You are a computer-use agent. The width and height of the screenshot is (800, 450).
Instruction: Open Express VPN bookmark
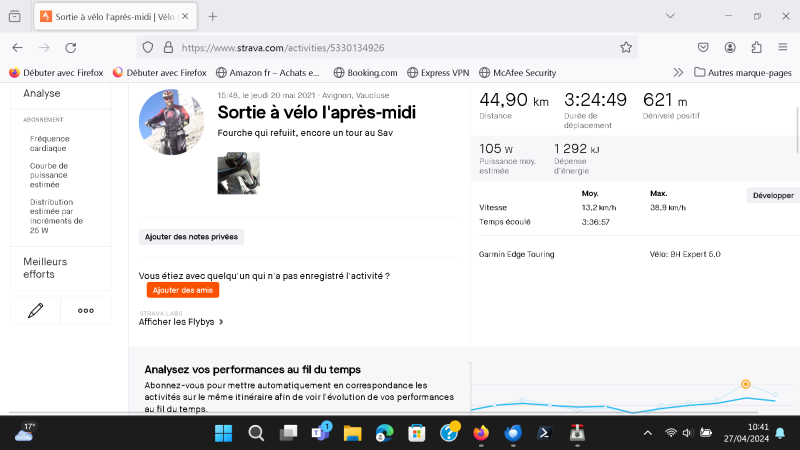pyautogui.click(x=438, y=72)
